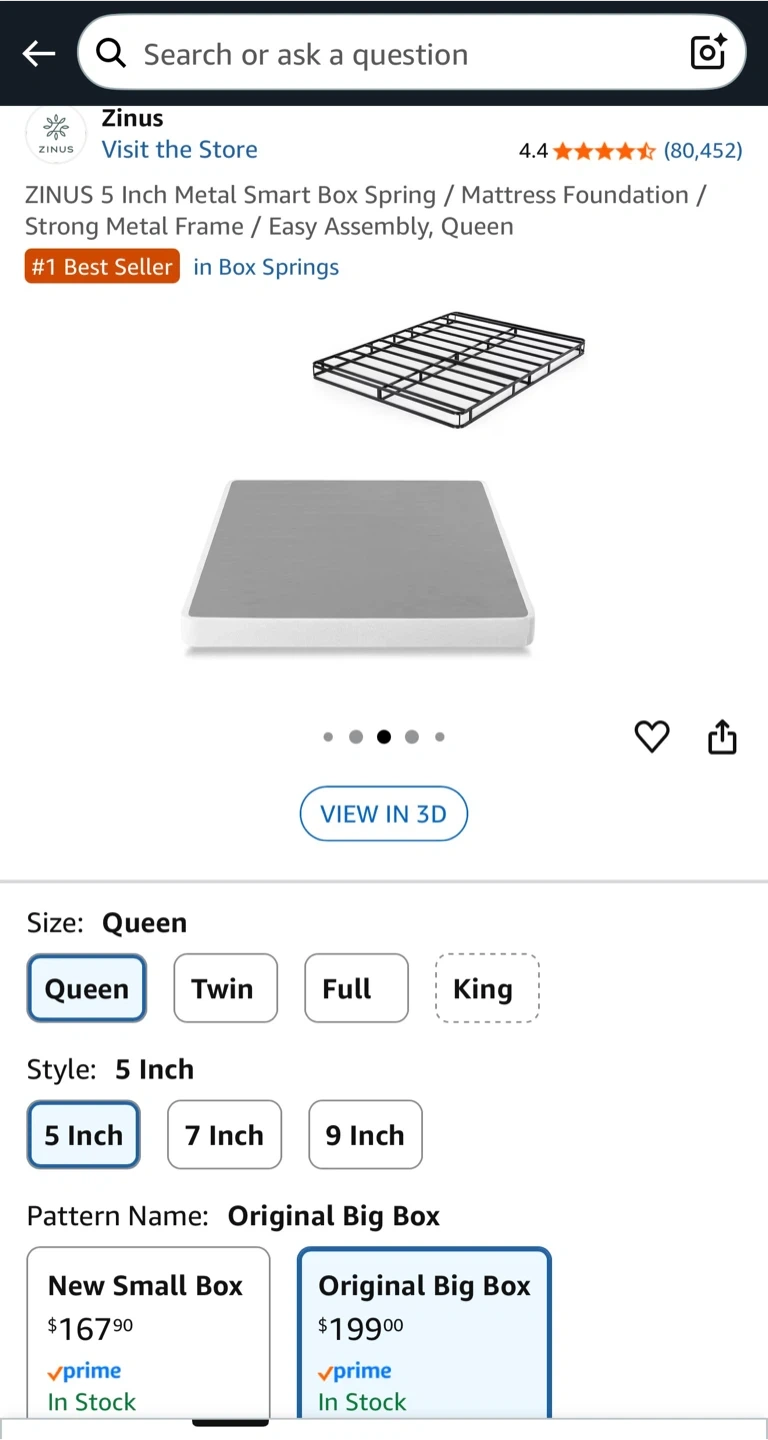Click the search or ask input field
Screen dimensions: 768x1440
(x=400, y=54)
